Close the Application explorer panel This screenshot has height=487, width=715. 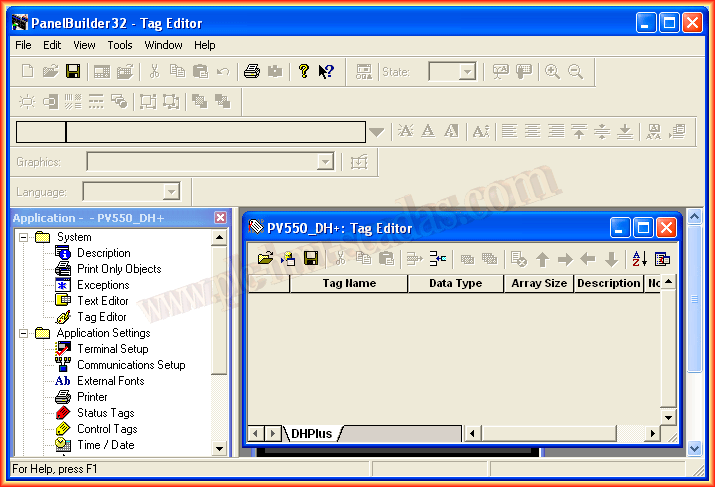[220, 217]
